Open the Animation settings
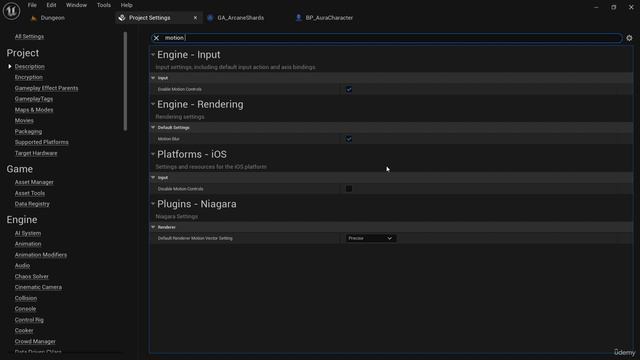Screen dimensions: 640x360 tap(28, 244)
